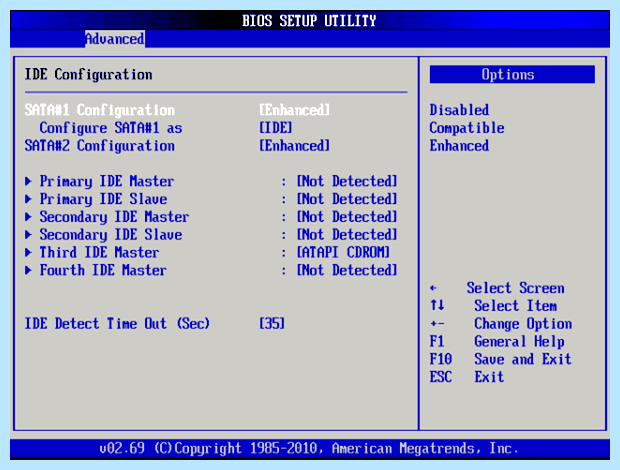Click Secondary IDE Master [Not Detected] value
The height and width of the screenshot is (470, 620).
[x=347, y=217]
